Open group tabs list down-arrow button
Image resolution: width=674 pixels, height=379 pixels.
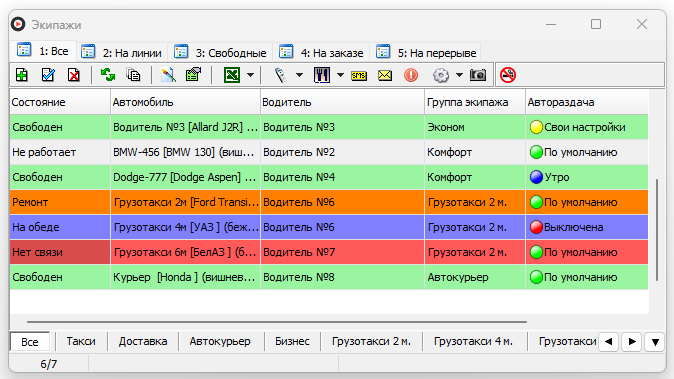click(x=655, y=342)
